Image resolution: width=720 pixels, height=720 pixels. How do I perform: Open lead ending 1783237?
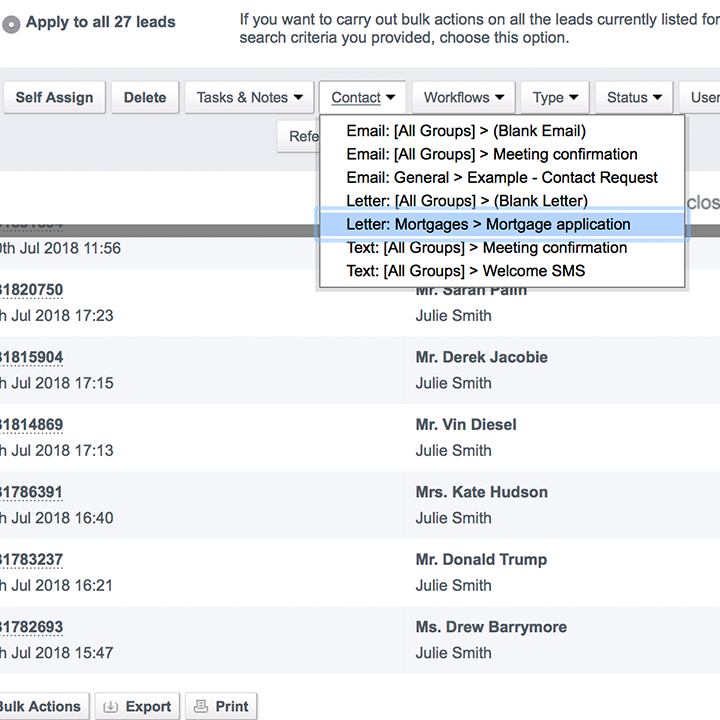[x=31, y=560]
